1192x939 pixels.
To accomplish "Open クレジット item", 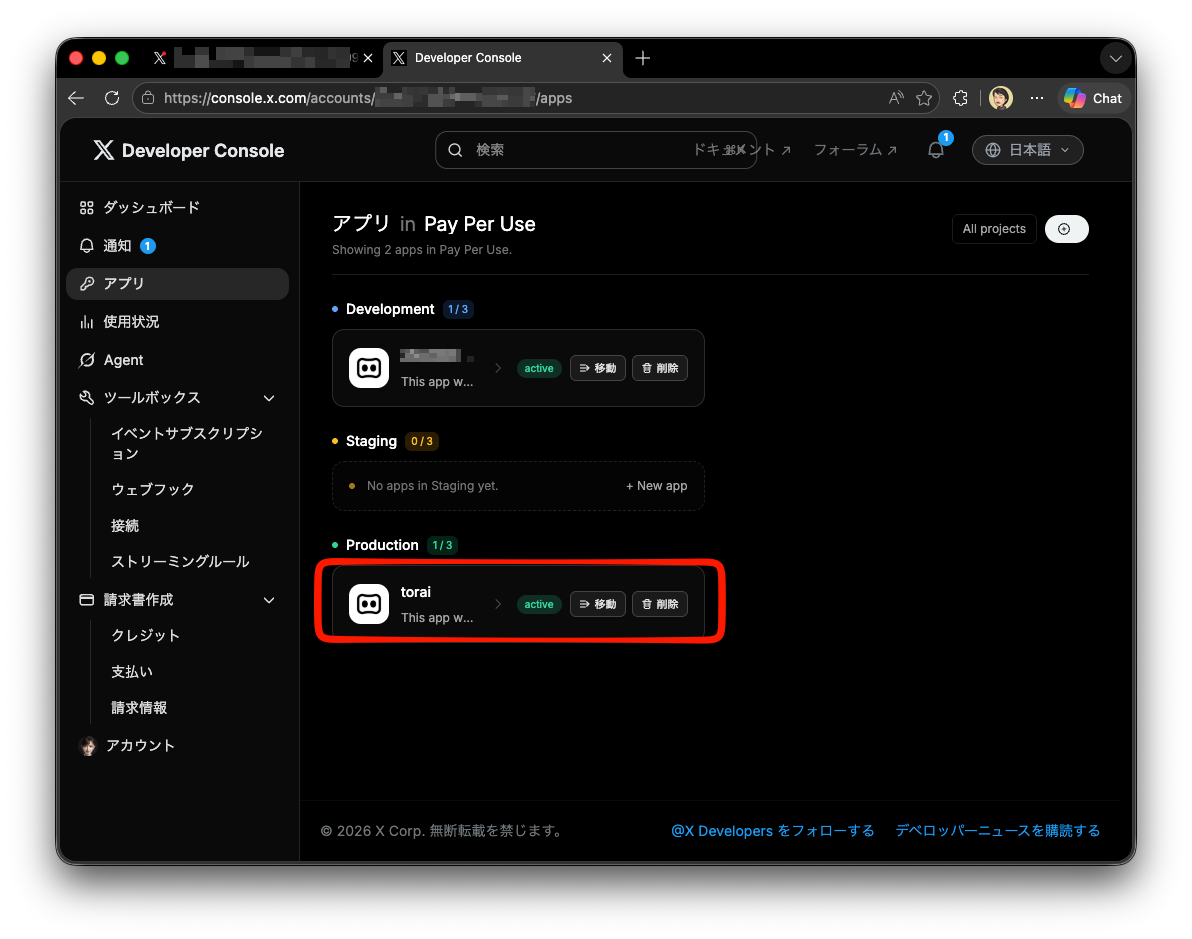I will click(145, 635).
